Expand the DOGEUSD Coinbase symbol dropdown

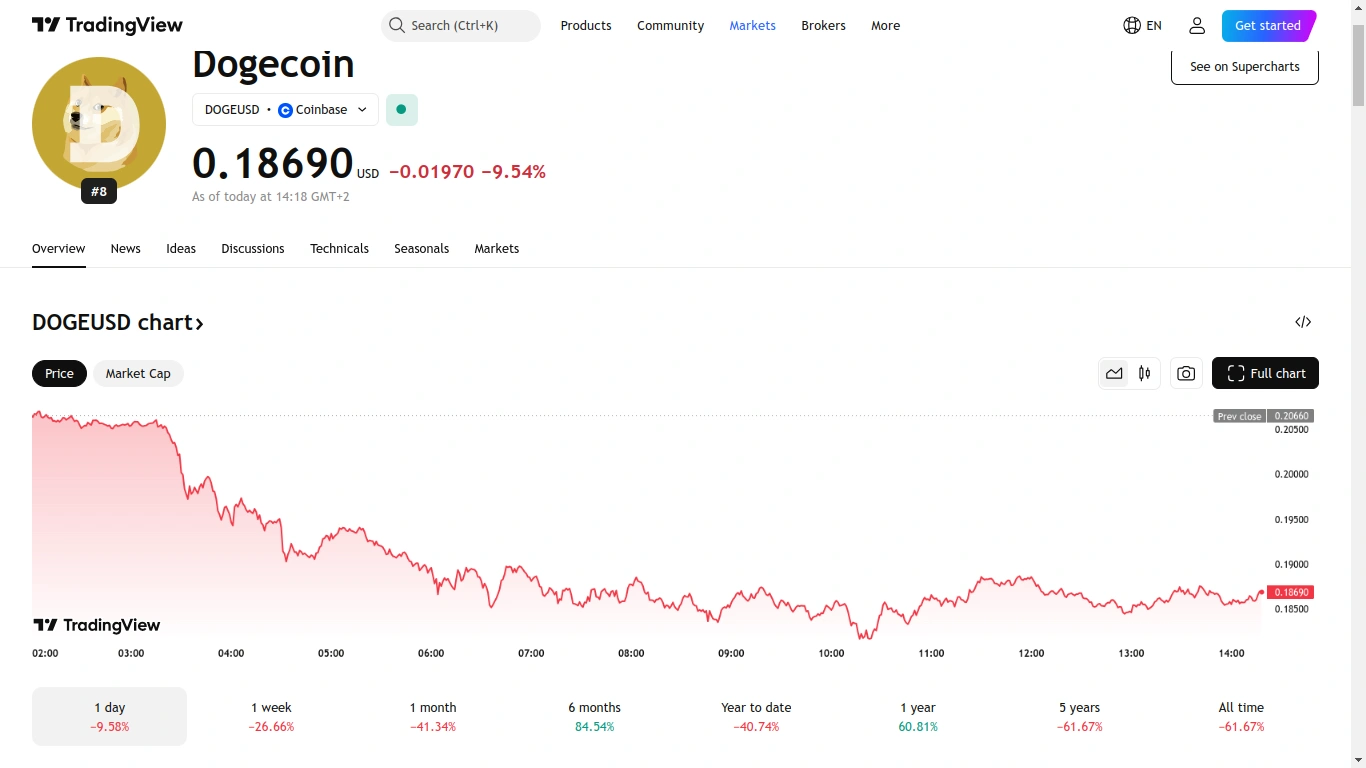point(285,110)
